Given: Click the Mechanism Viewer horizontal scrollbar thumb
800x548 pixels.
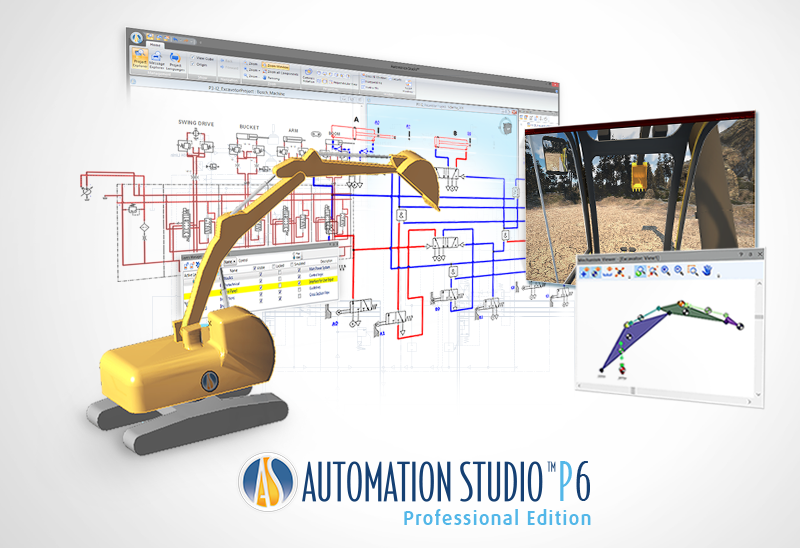Looking at the screenshot, I should point(633,390).
